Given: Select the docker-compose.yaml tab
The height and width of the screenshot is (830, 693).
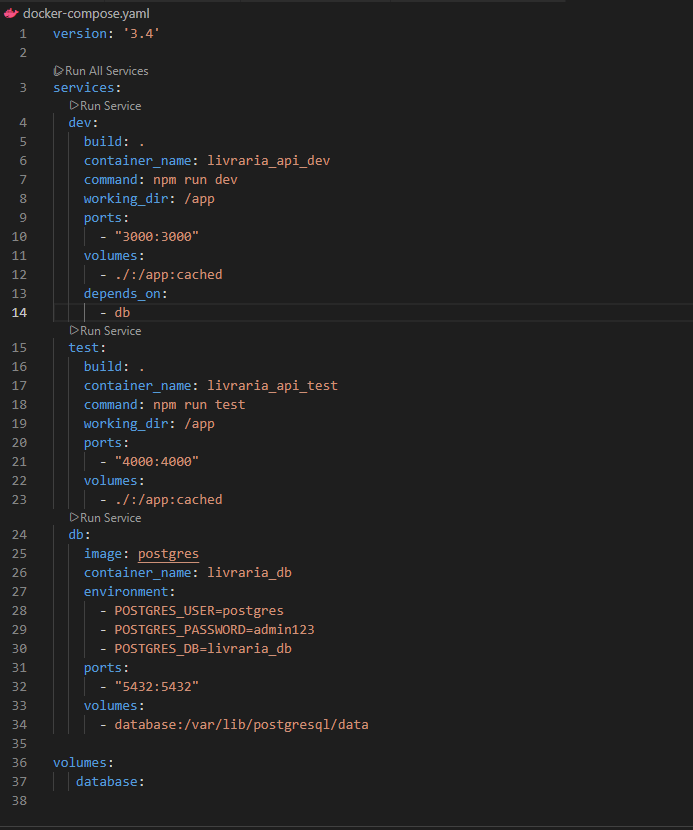Looking at the screenshot, I should (x=72, y=14).
